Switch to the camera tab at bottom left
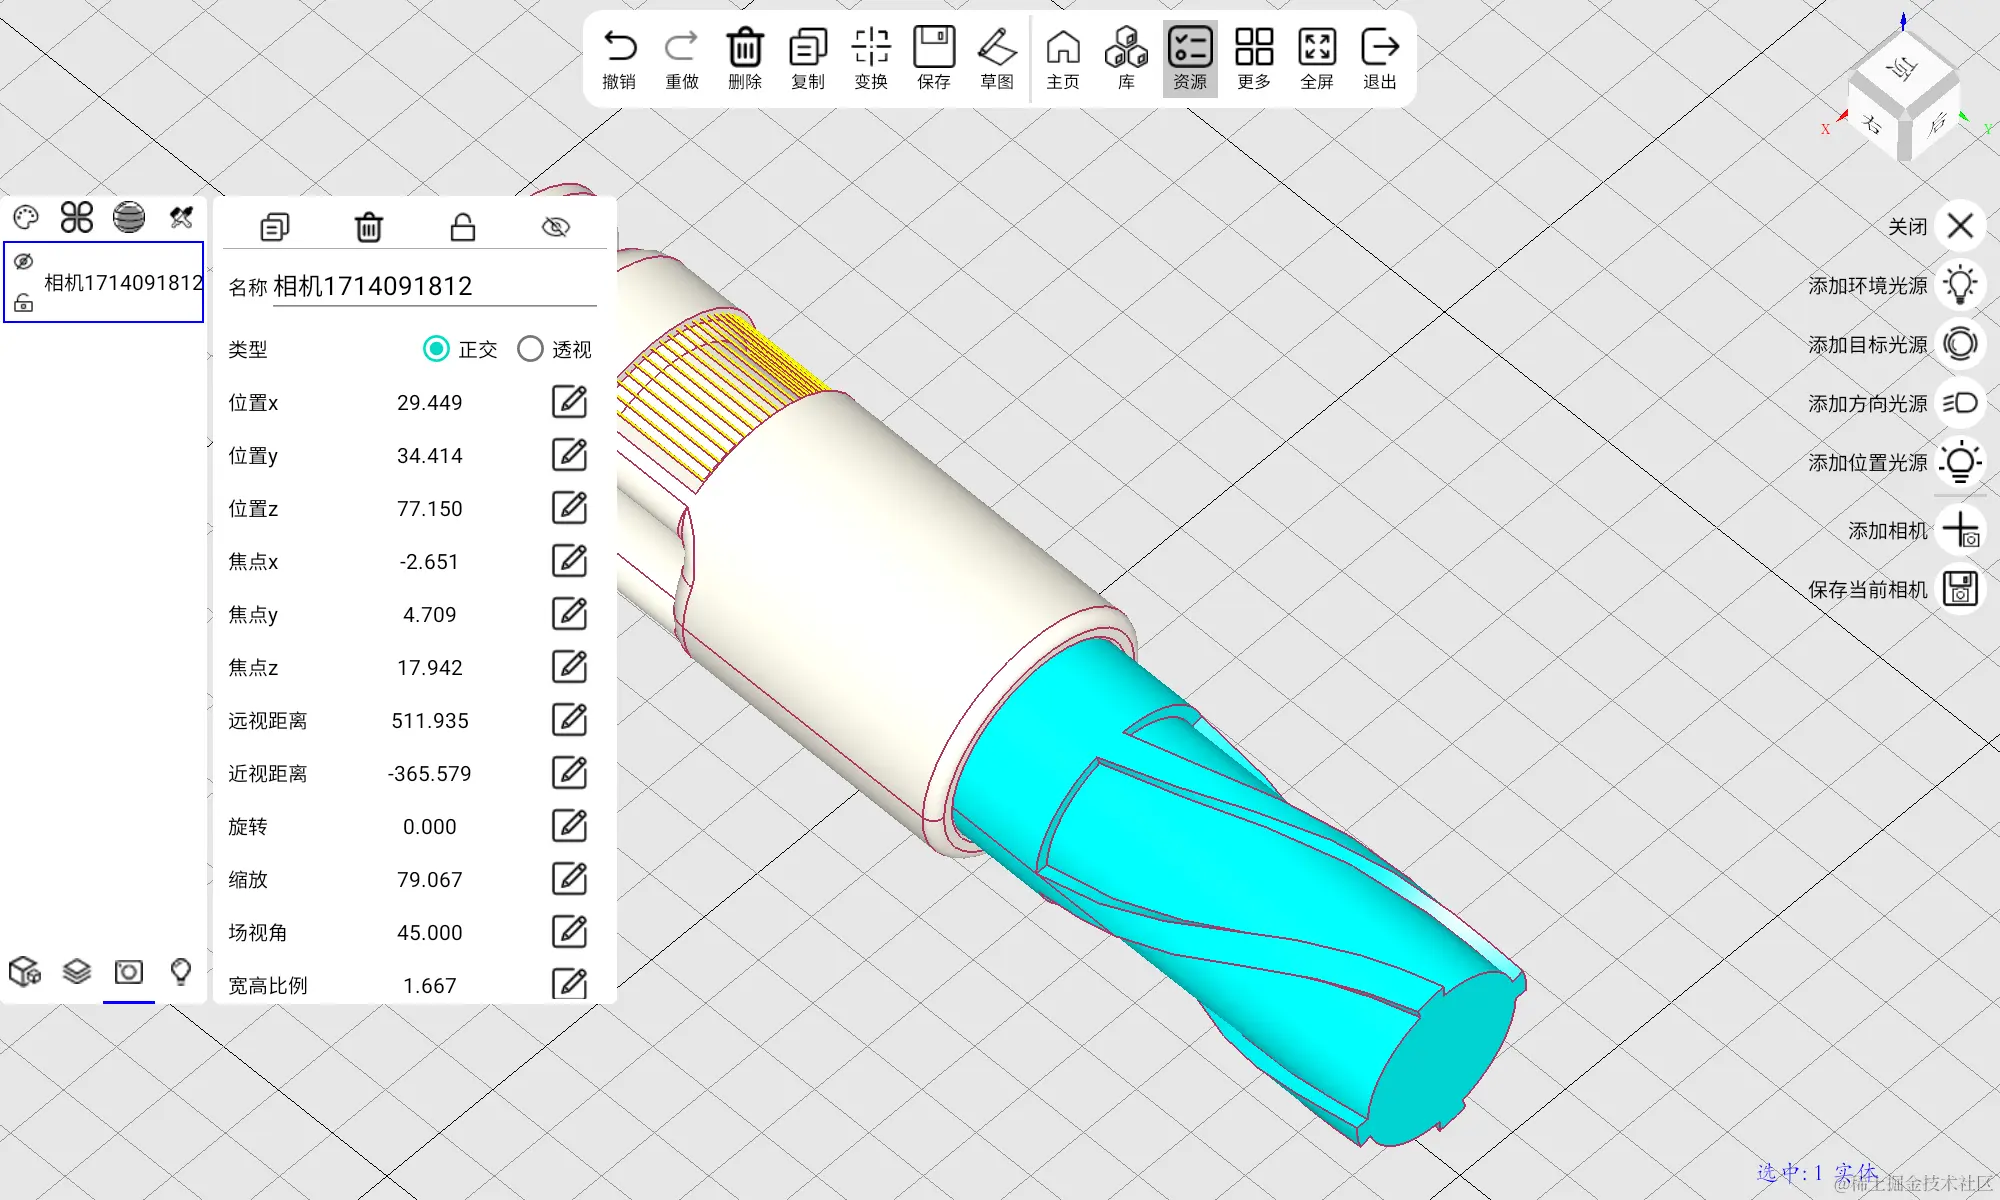Viewport: 2000px width, 1200px height. 129,972
